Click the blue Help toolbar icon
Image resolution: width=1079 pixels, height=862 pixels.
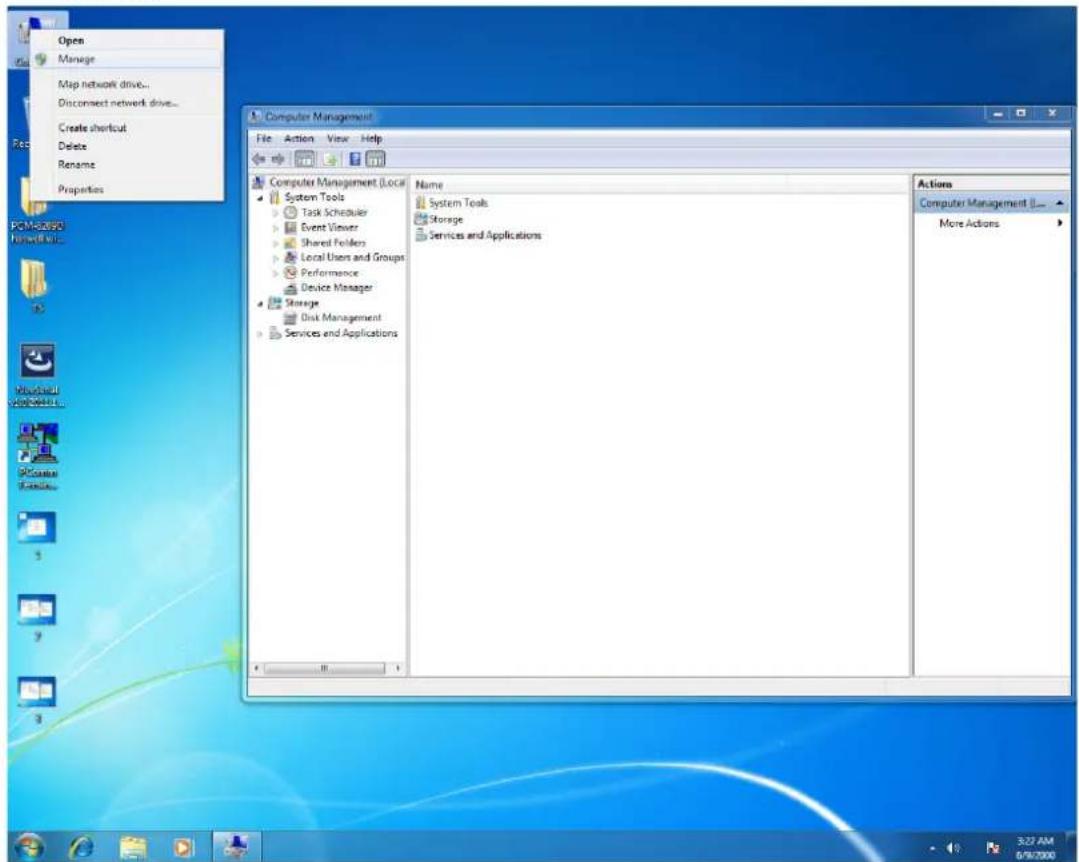pos(355,160)
